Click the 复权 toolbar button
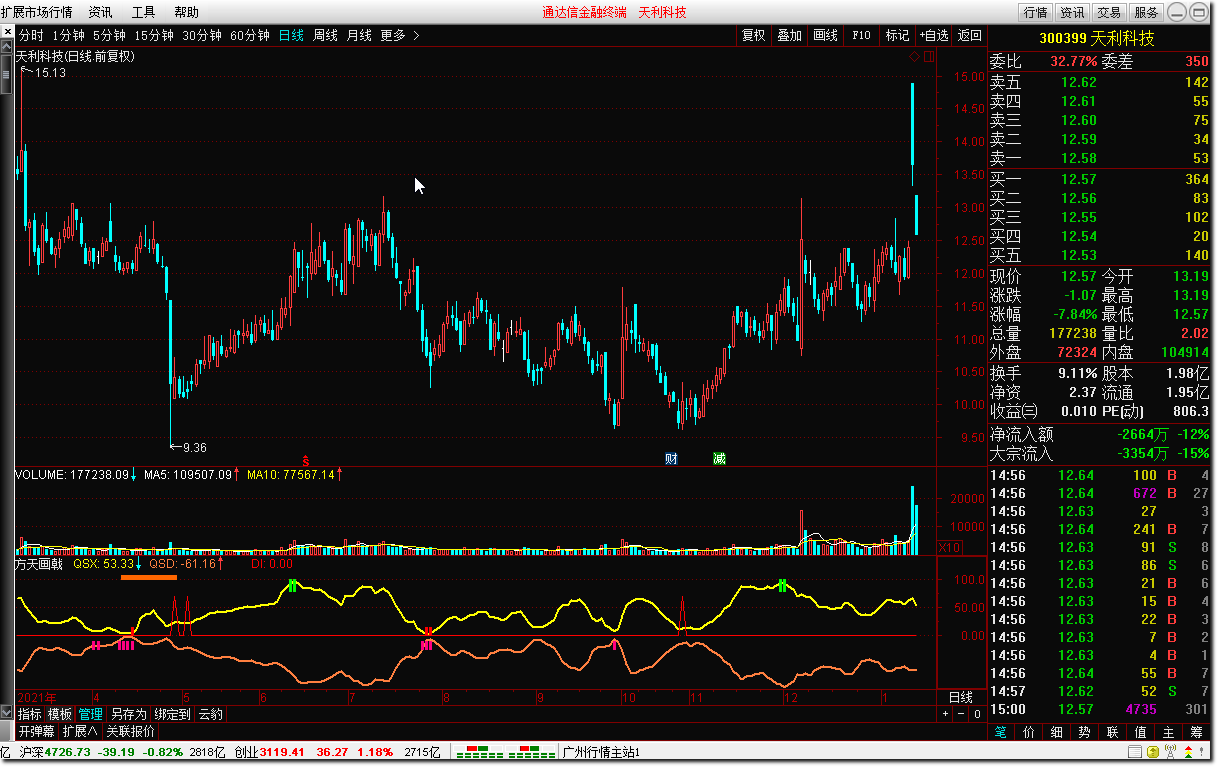Image resolution: width=1219 pixels, height=767 pixels. 753,35
